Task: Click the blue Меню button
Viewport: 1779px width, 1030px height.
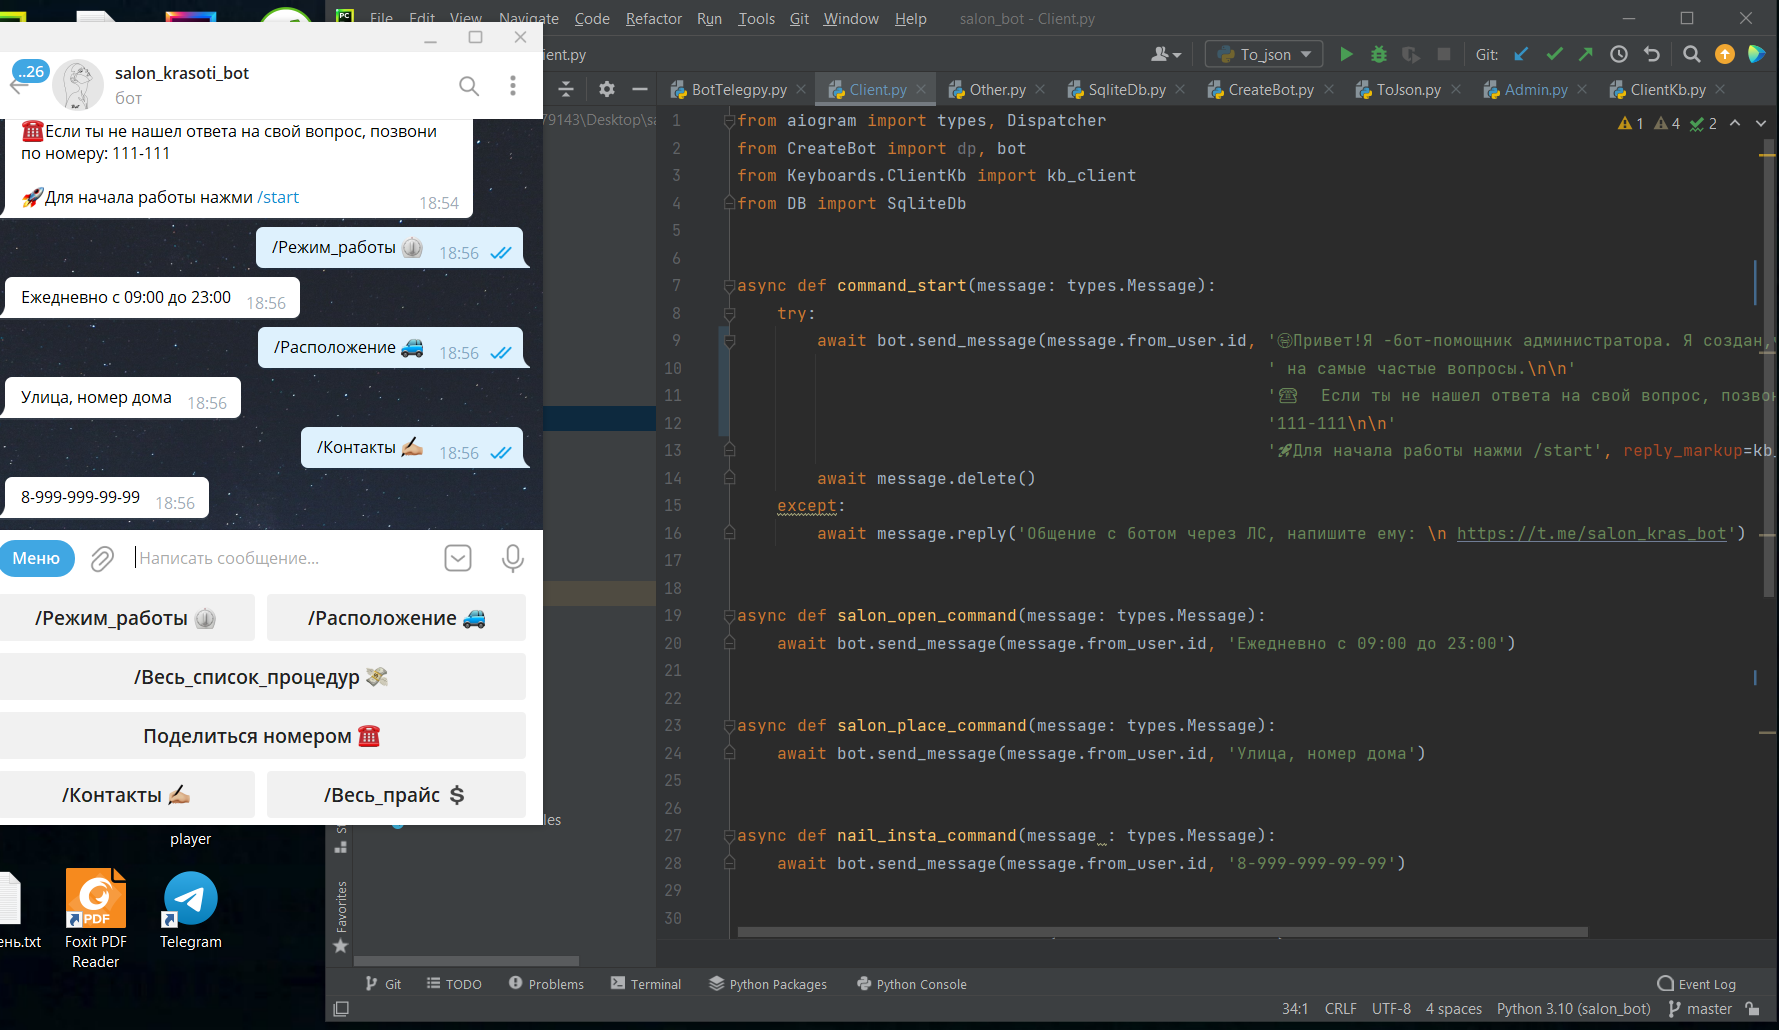Action: pyautogui.click(x=37, y=558)
